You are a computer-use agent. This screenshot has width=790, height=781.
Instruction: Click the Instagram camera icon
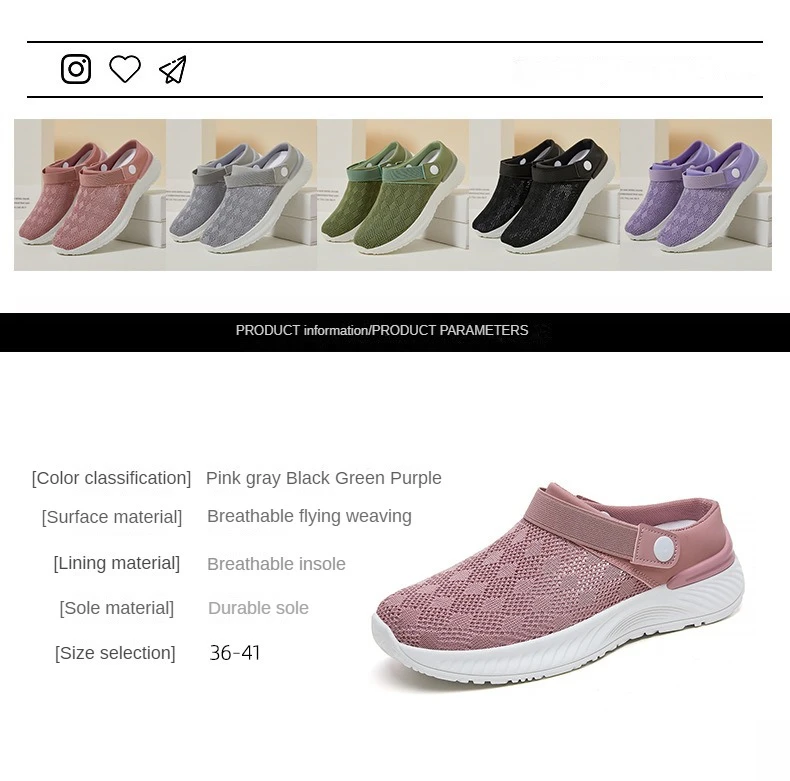point(76,69)
